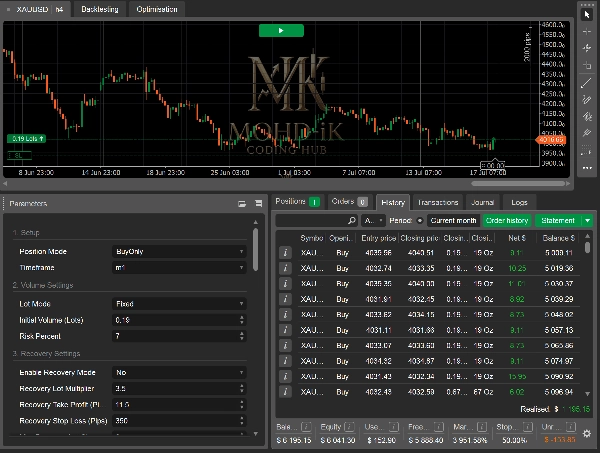
Task: Open the Current month period selector
Action: click(453, 221)
